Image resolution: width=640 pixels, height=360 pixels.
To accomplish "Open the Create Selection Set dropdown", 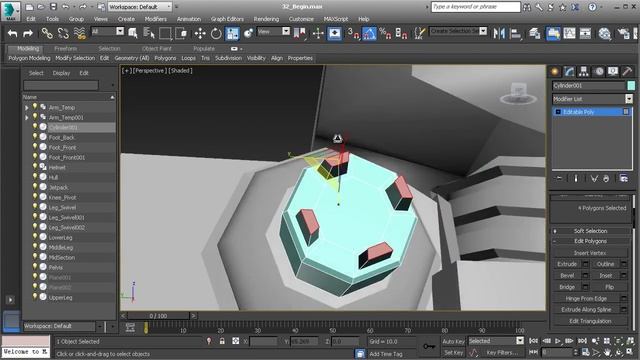I will click(x=458, y=31).
